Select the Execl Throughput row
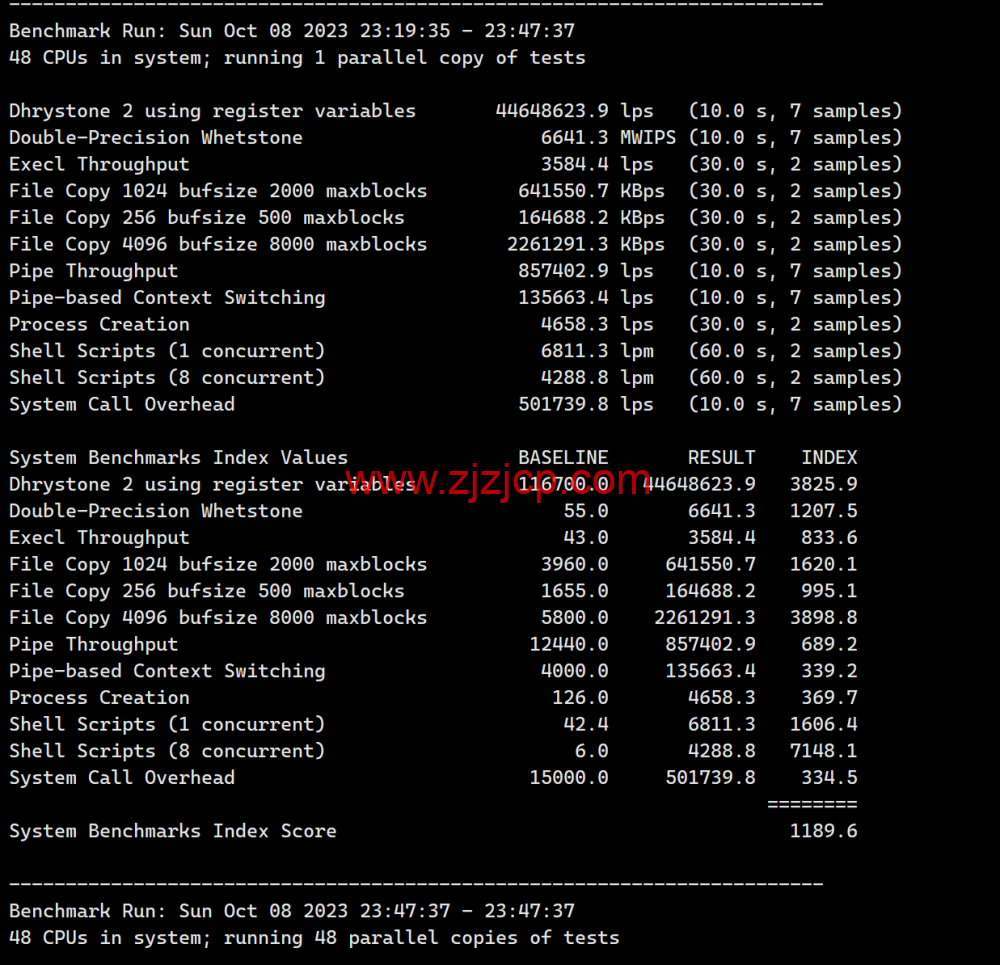This screenshot has width=1000, height=965. [98, 163]
